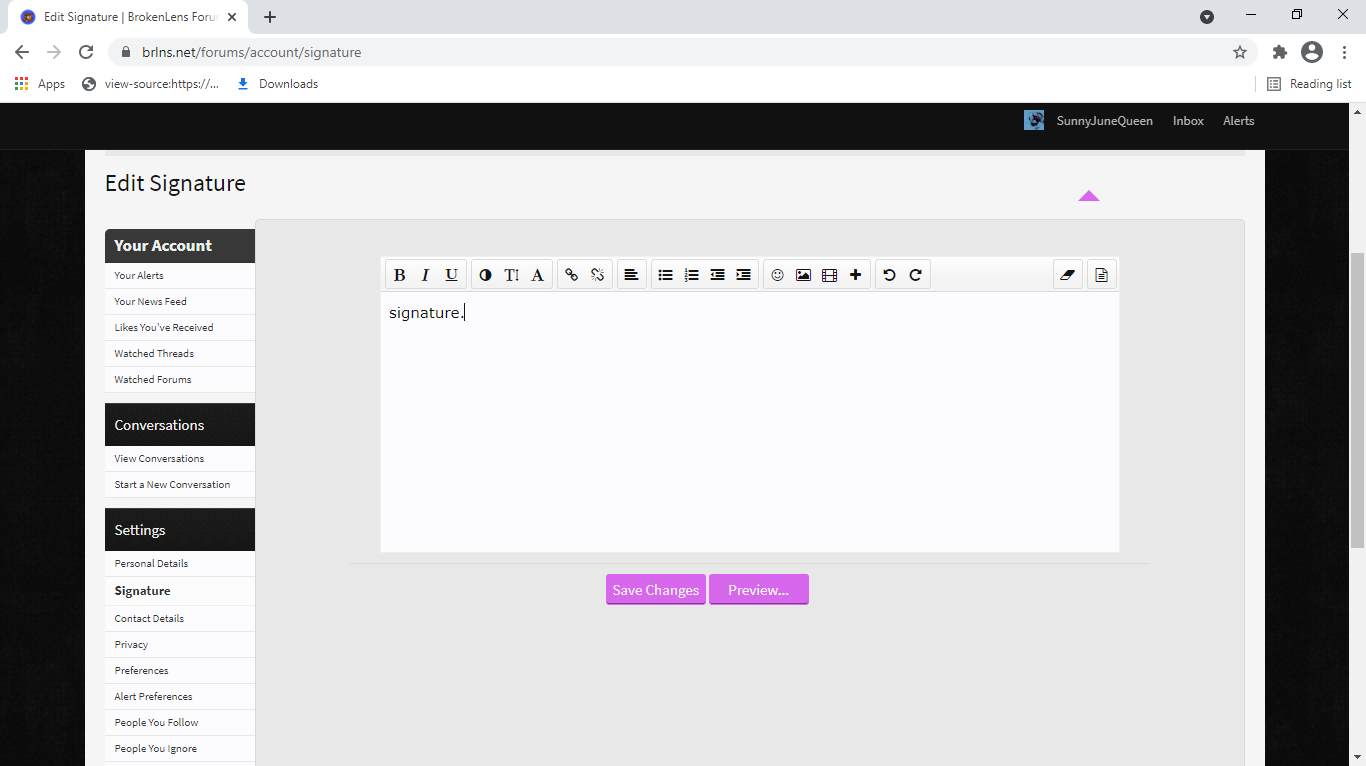1366x766 pixels.
Task: Open Privacy settings
Action: tap(180, 645)
